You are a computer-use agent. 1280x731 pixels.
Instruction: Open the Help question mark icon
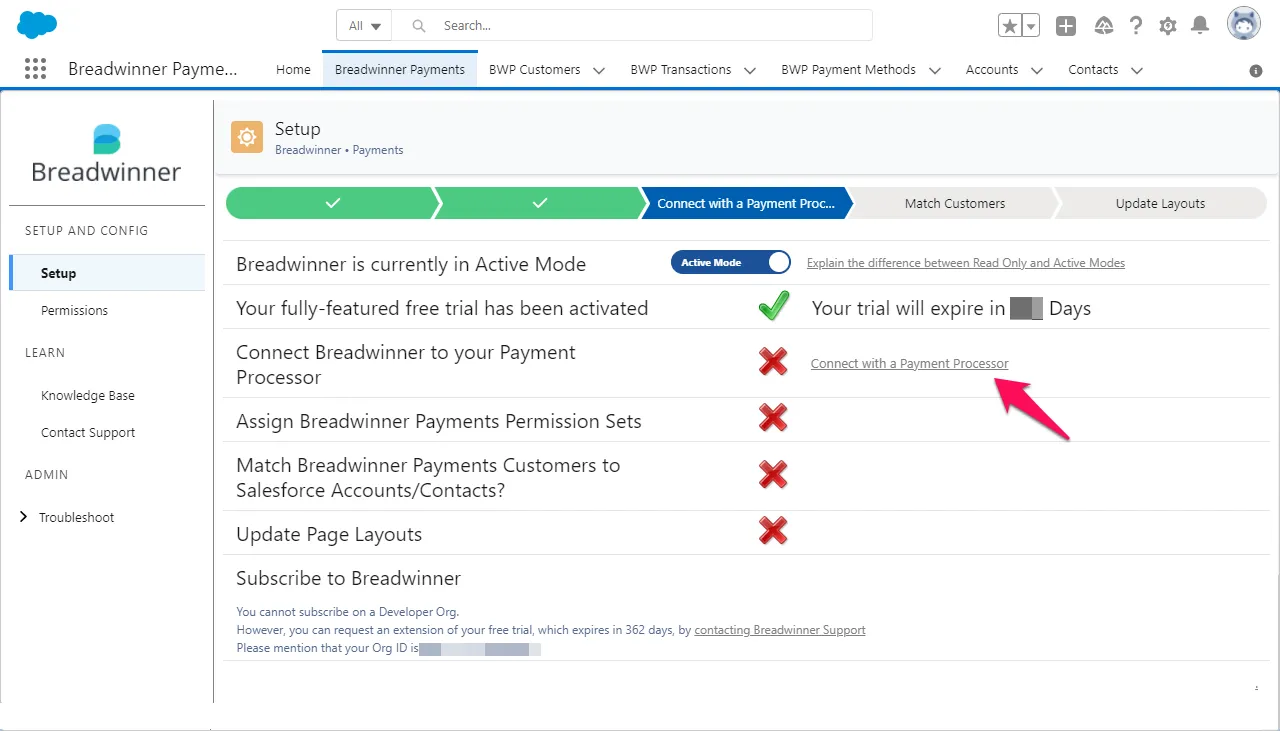click(1136, 26)
